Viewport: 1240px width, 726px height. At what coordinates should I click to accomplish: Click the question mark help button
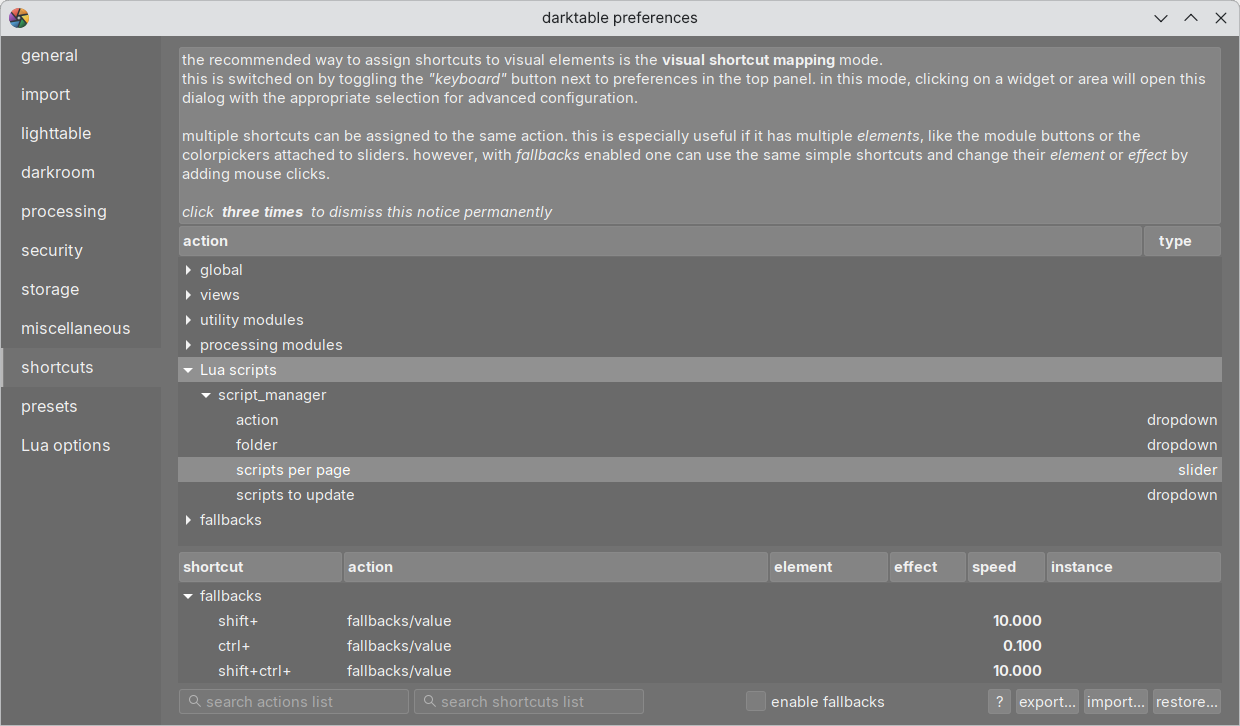coord(999,702)
